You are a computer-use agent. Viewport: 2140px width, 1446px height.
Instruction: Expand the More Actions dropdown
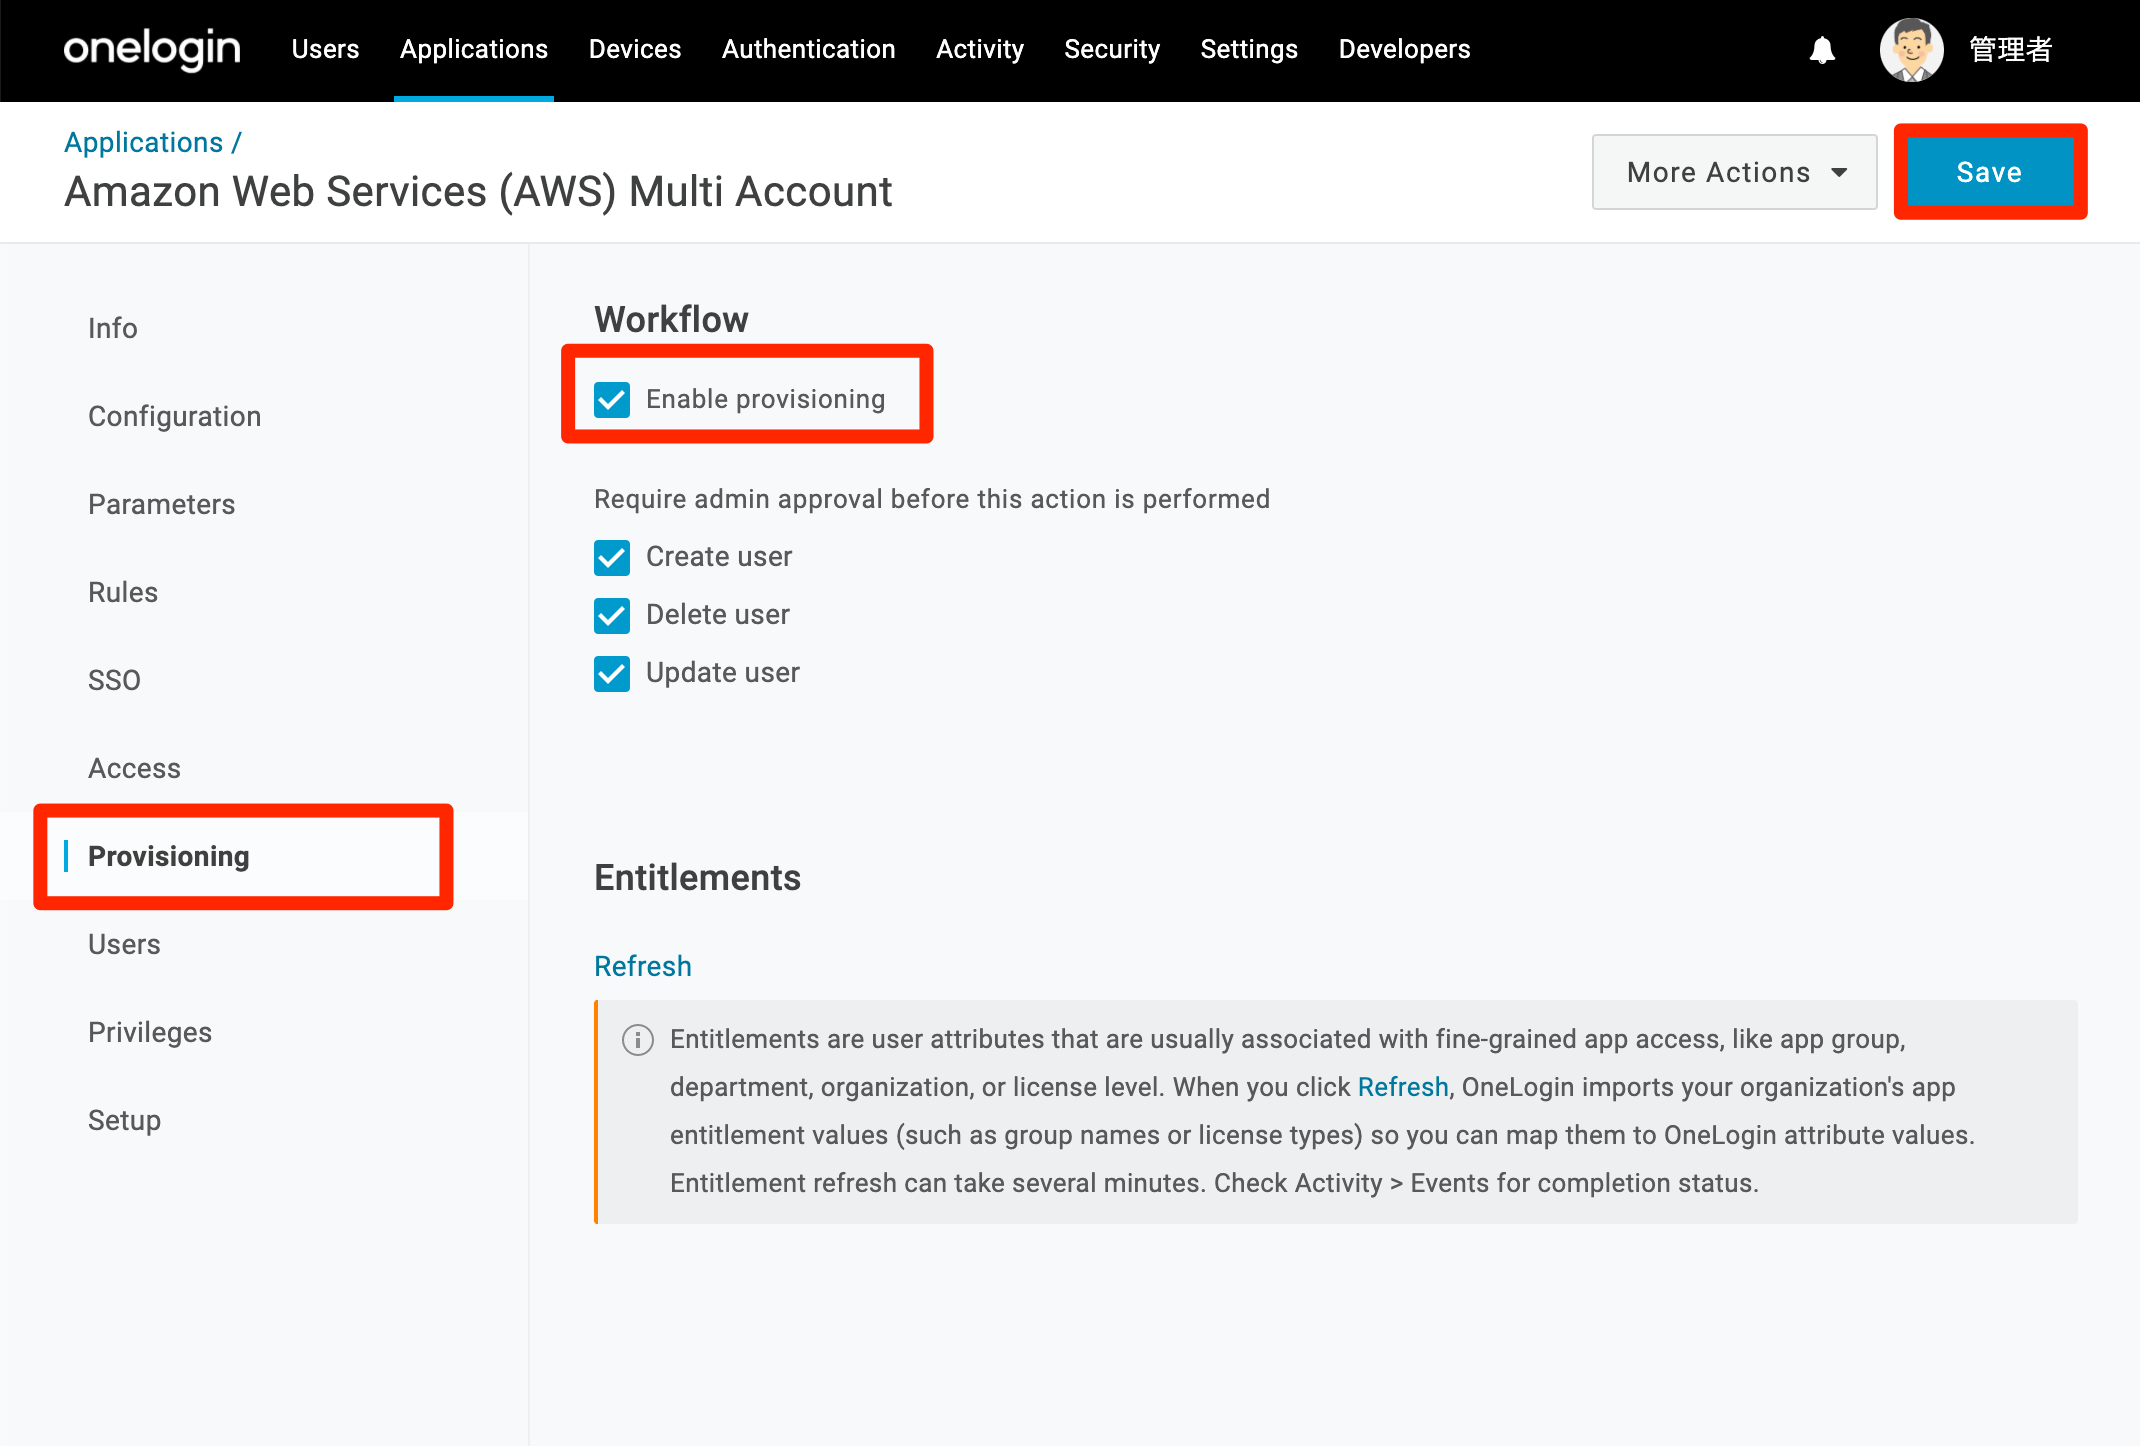pos(1735,172)
